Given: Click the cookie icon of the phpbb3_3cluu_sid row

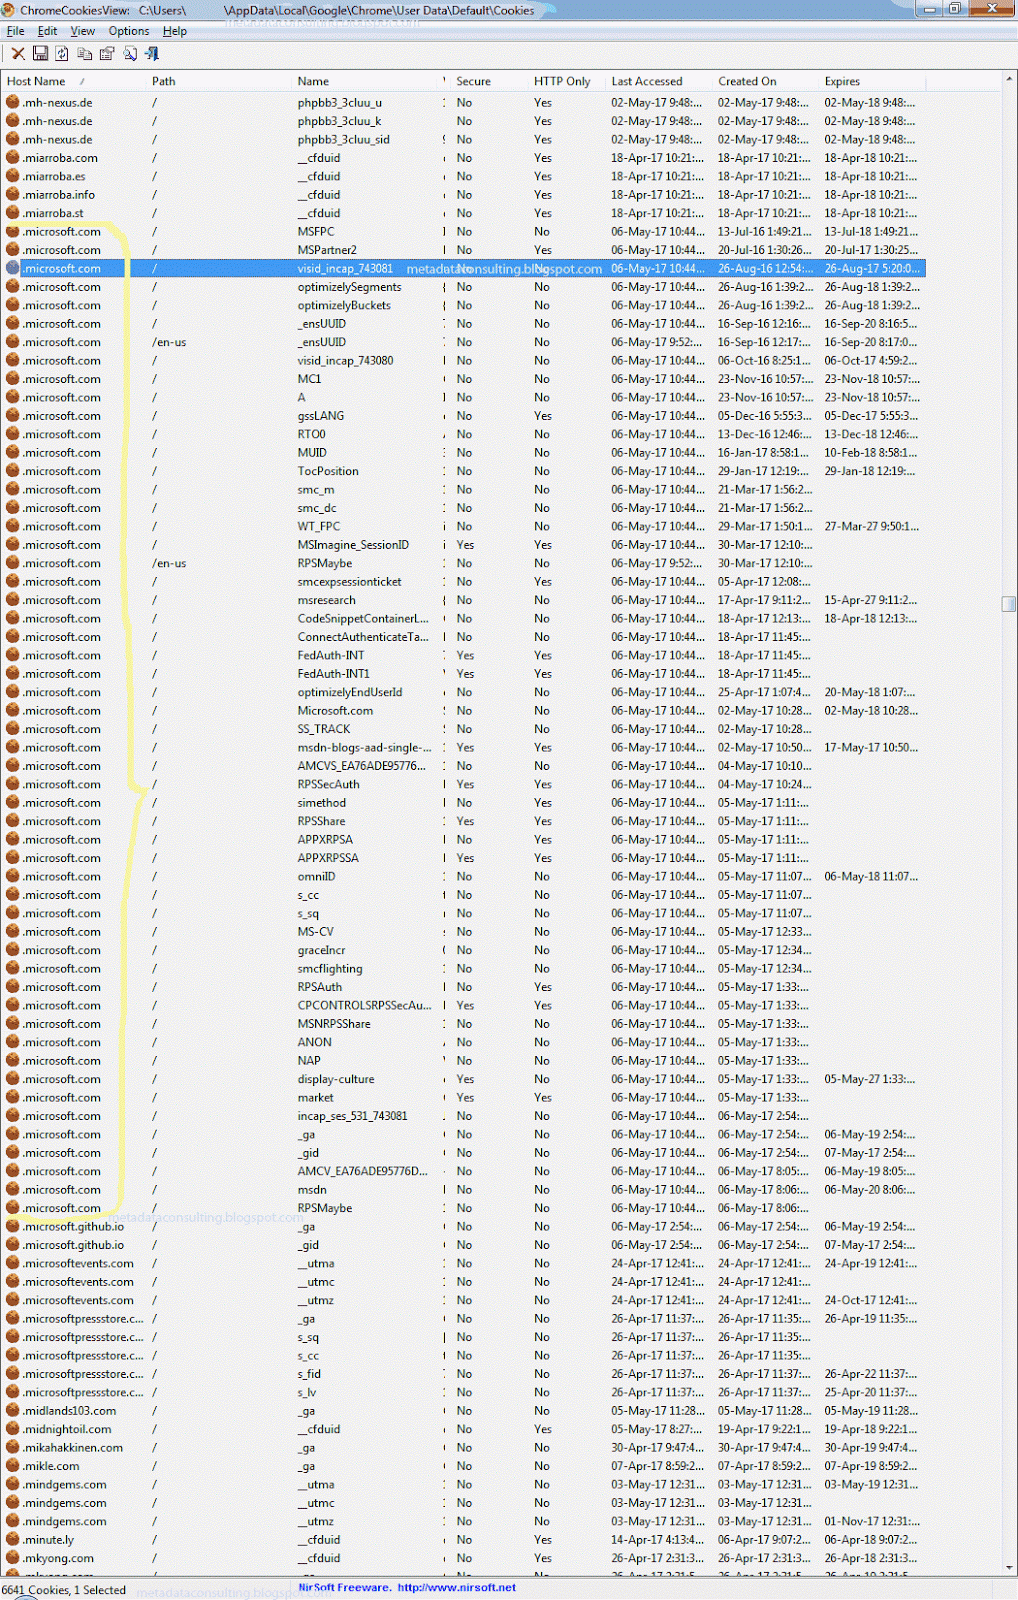Looking at the screenshot, I should click(13, 140).
